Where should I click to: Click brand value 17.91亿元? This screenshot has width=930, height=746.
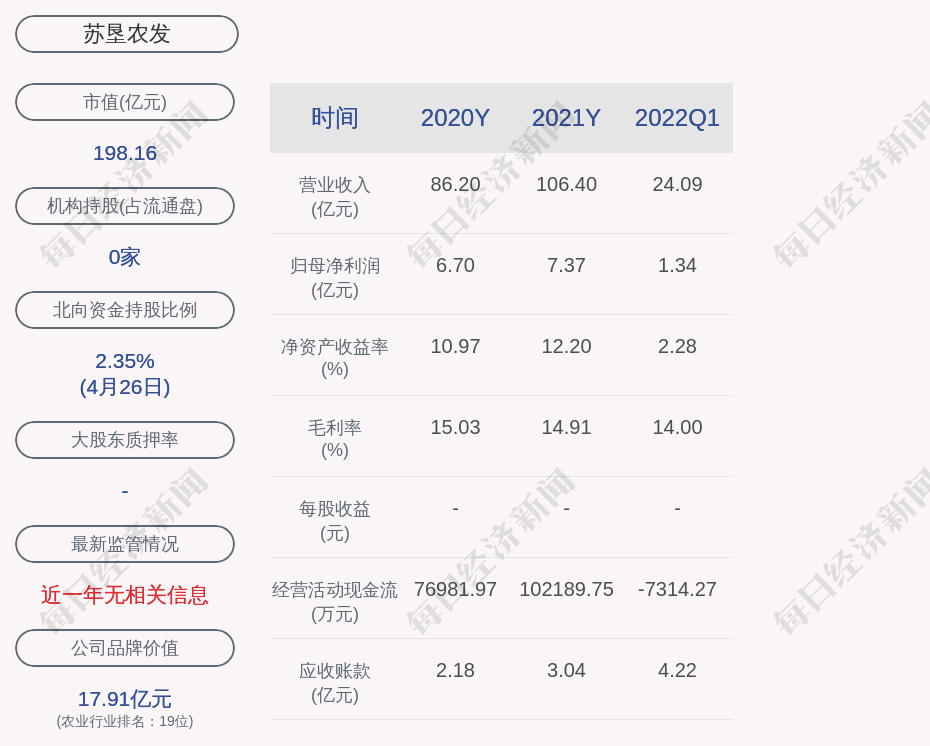pyautogui.click(x=125, y=699)
